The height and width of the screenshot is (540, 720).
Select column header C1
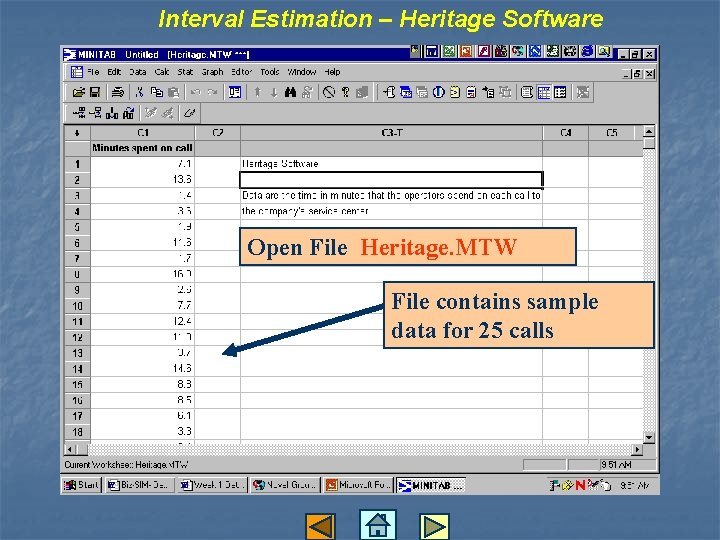coord(143,133)
